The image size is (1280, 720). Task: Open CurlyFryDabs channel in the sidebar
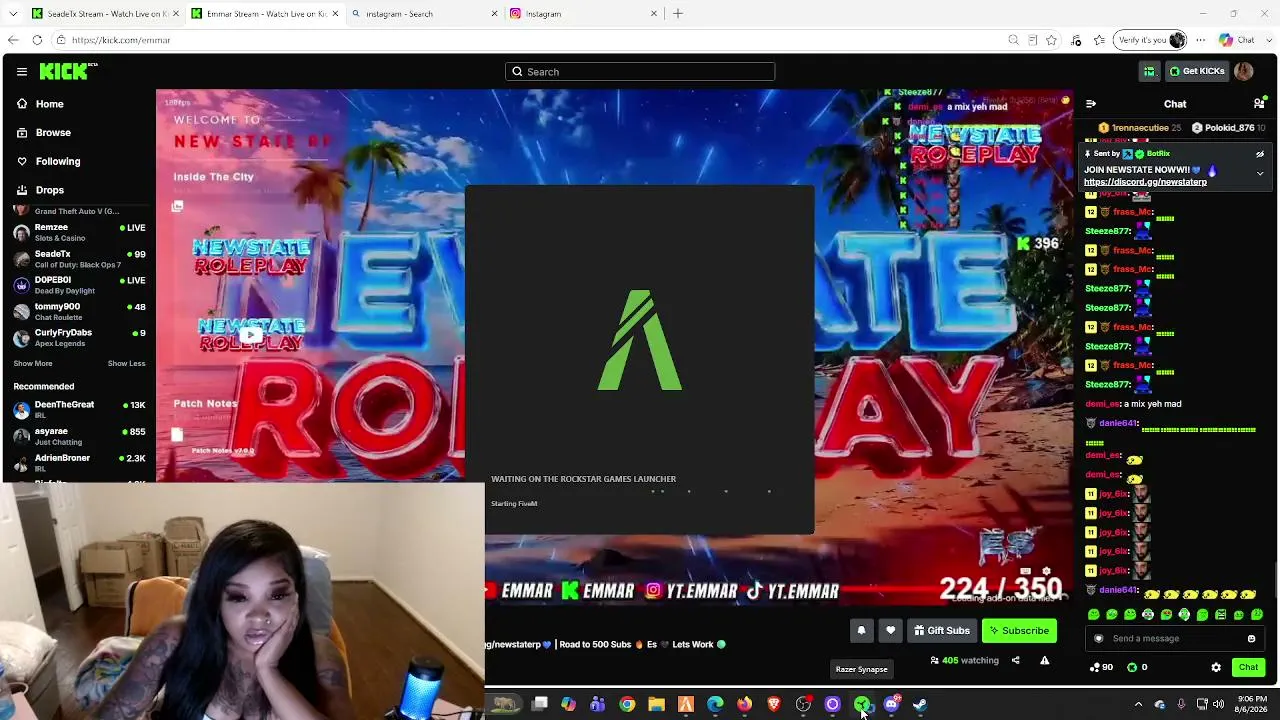click(79, 337)
